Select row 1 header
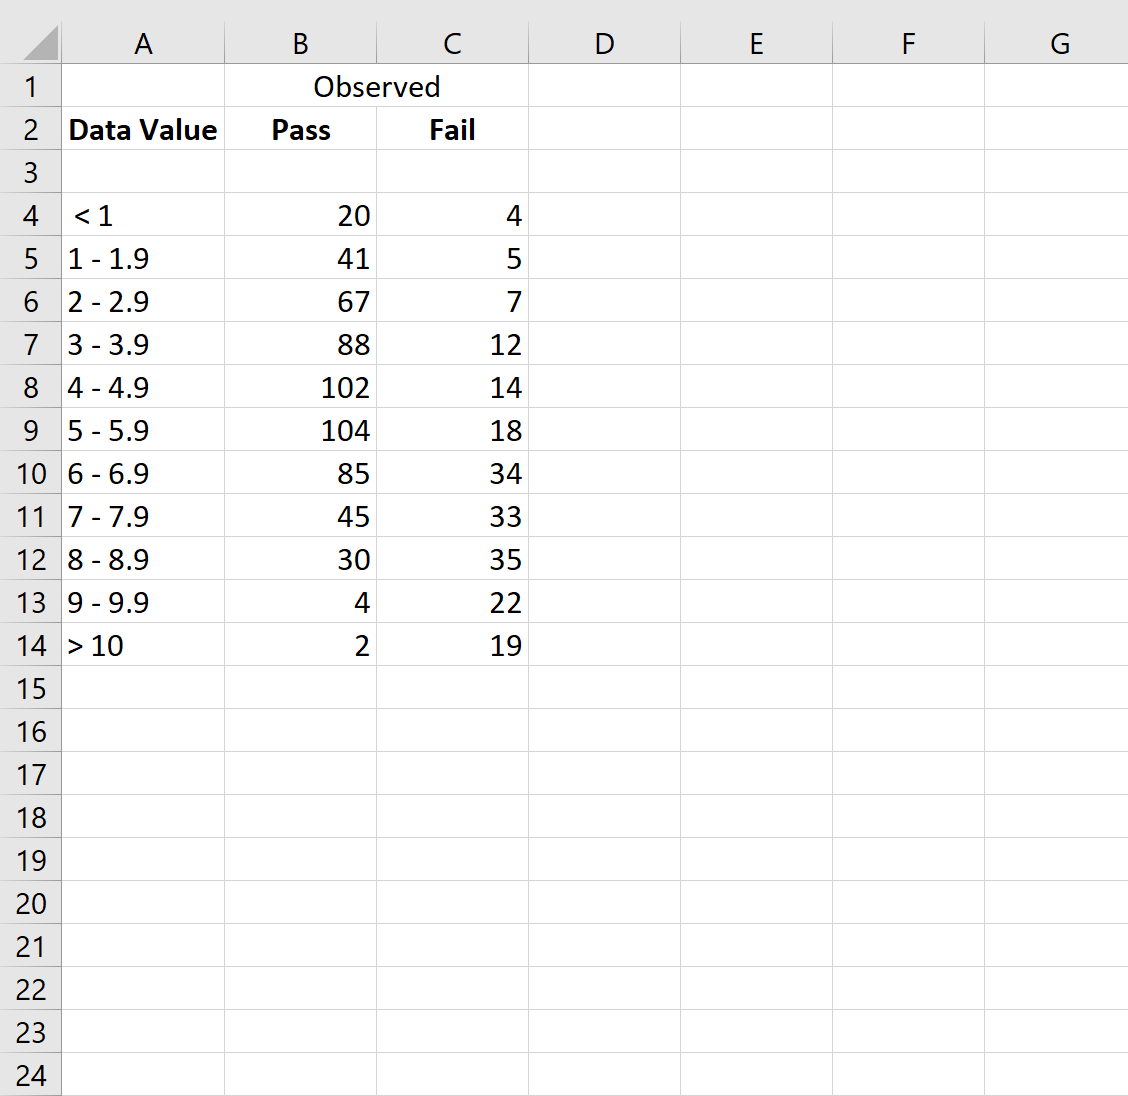Screen dimensions: 1128x1096 coord(30,86)
